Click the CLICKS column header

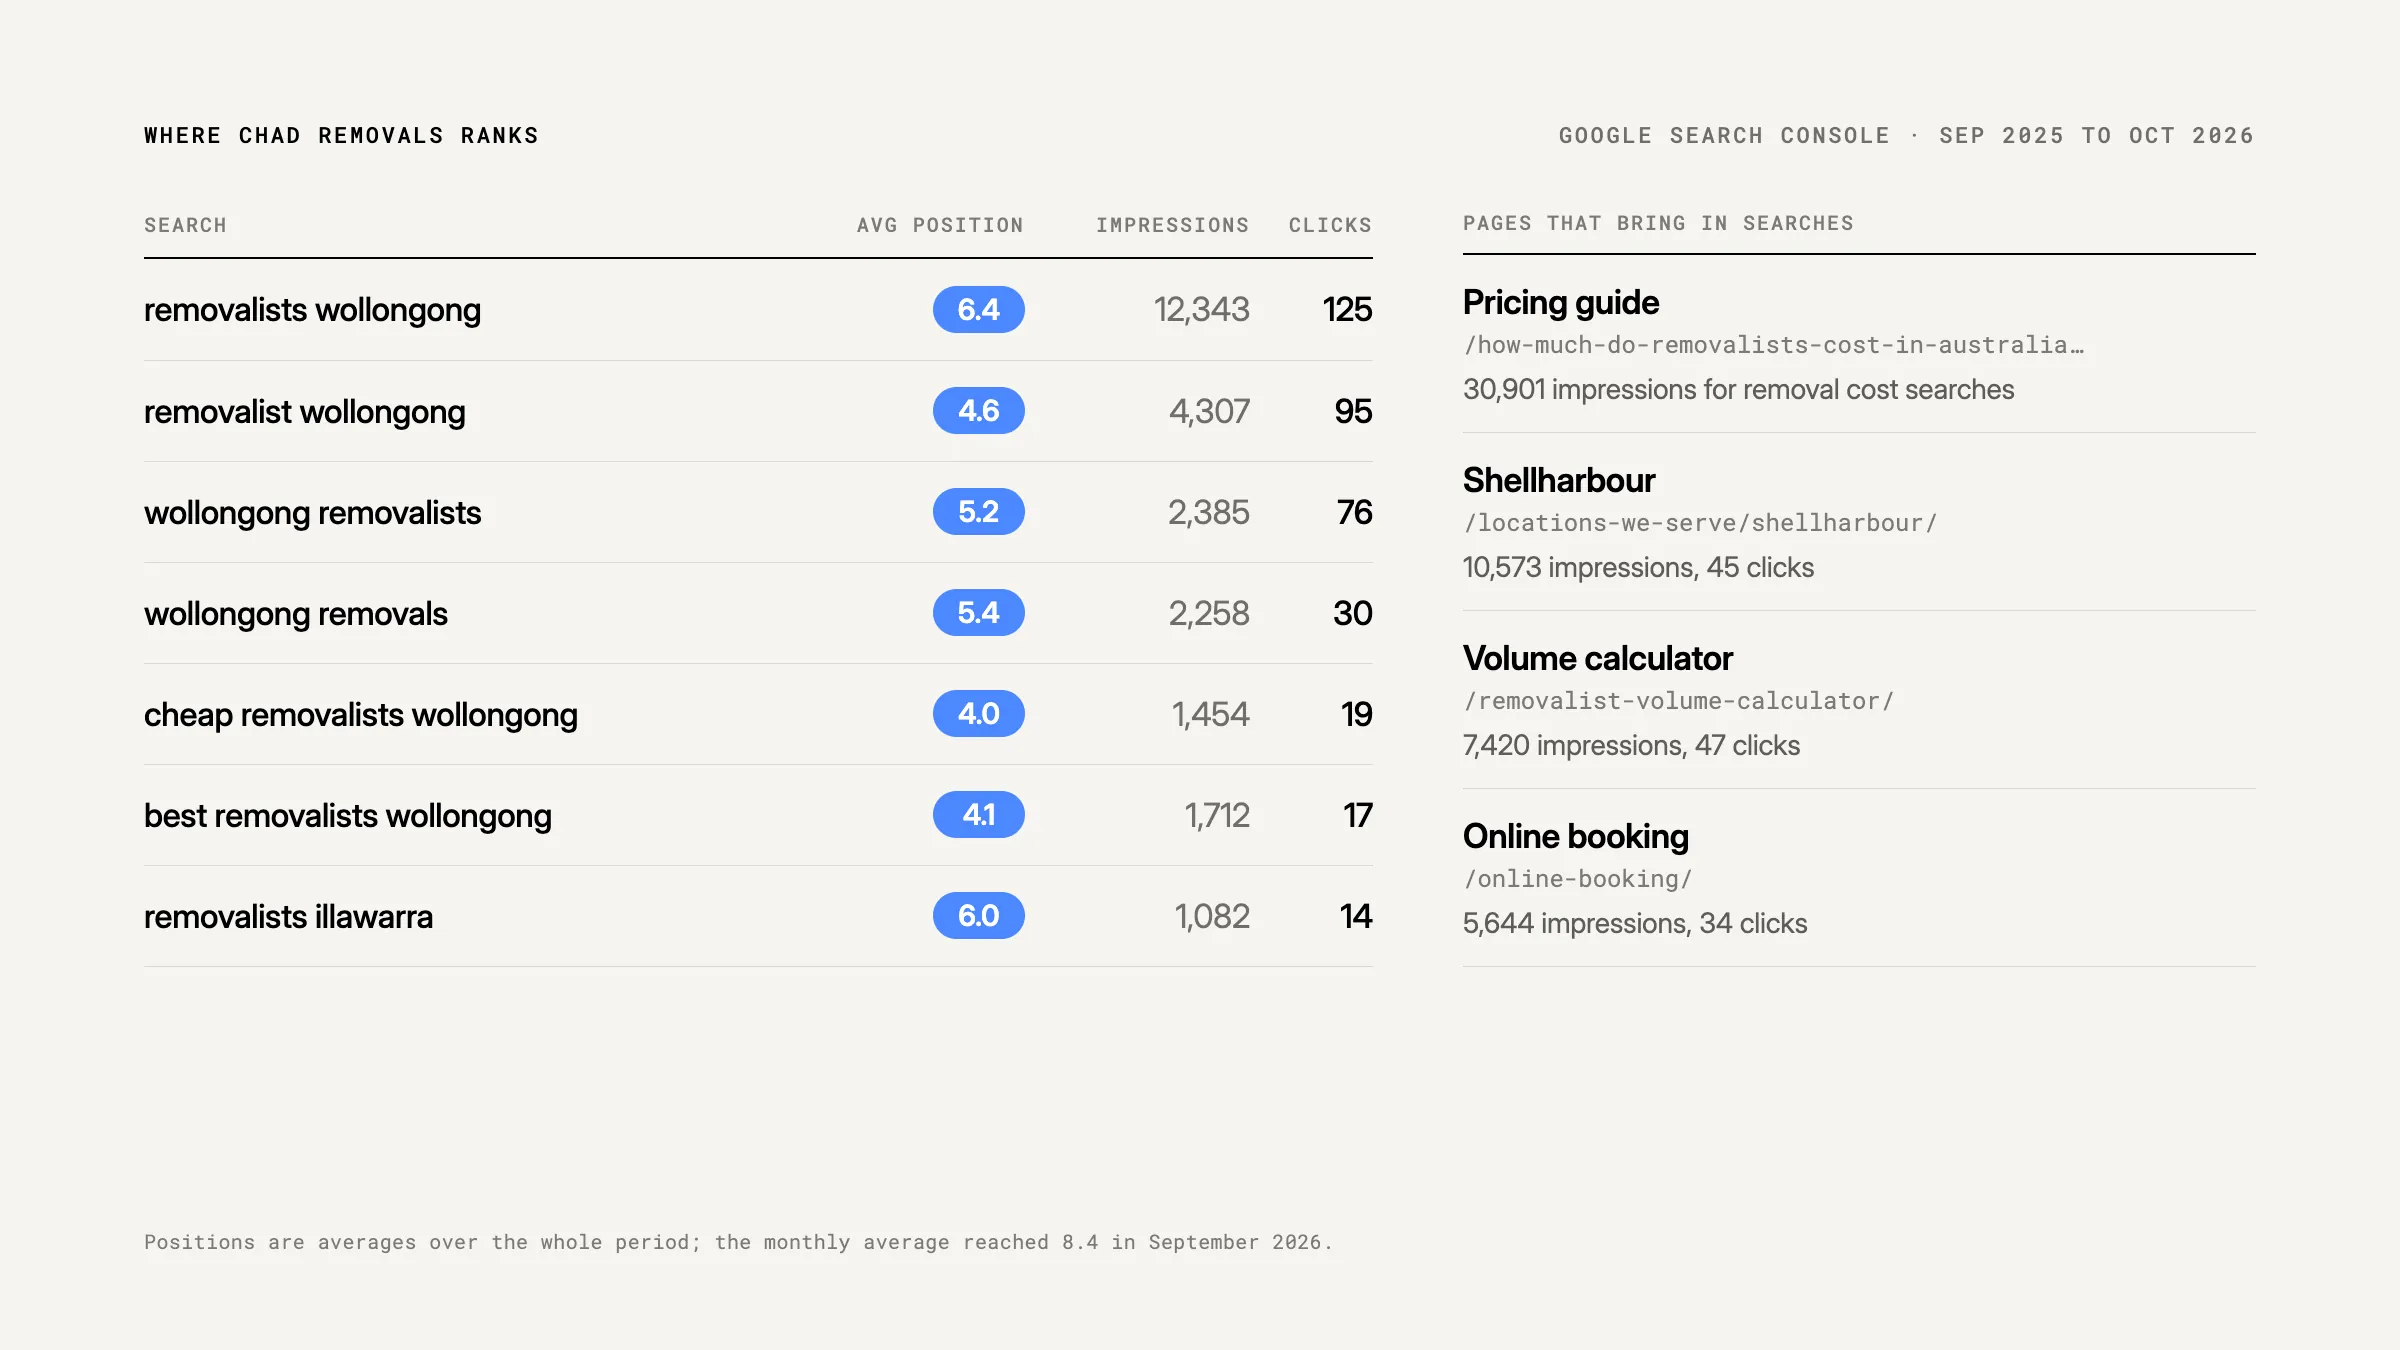1330,225
